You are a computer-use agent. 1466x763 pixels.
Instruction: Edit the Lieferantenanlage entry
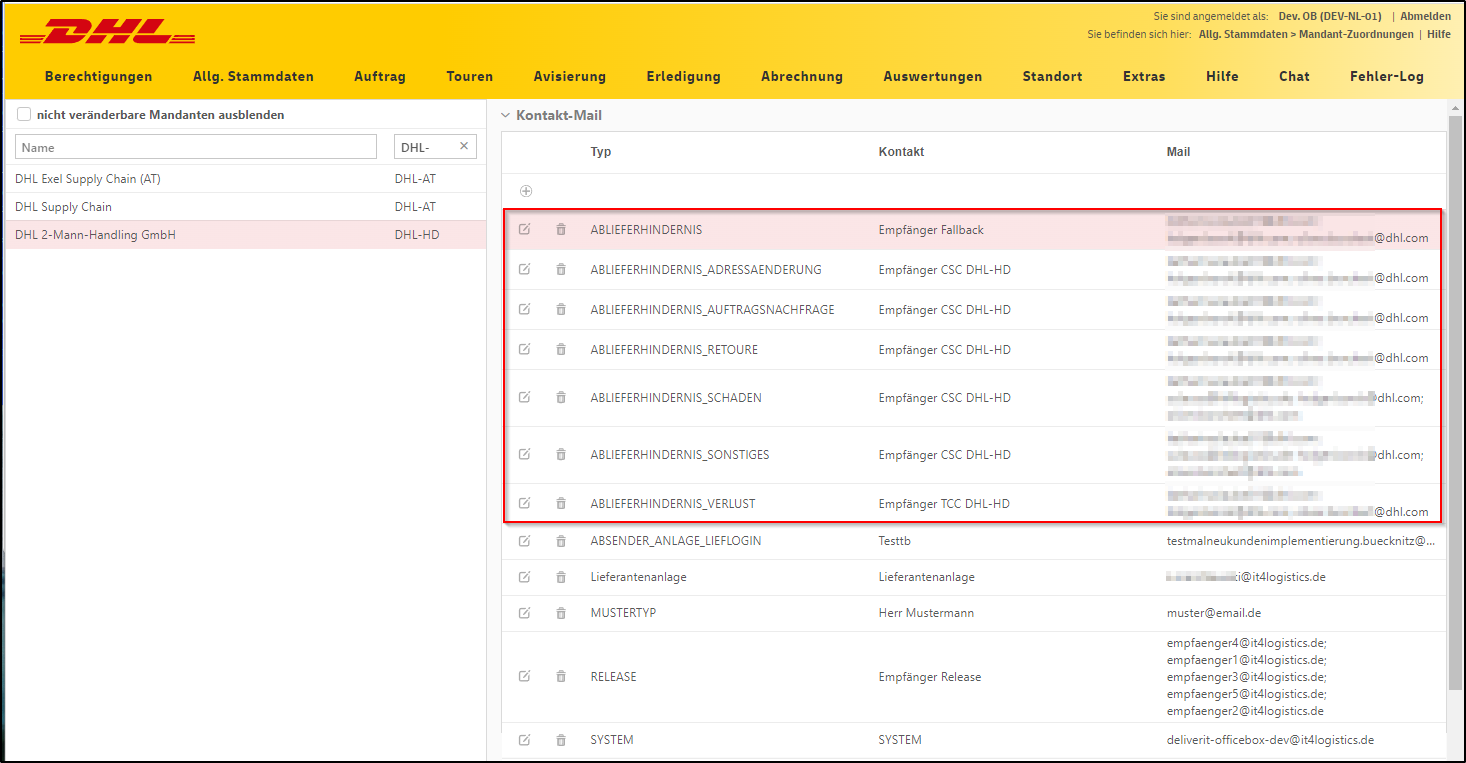[525, 577]
